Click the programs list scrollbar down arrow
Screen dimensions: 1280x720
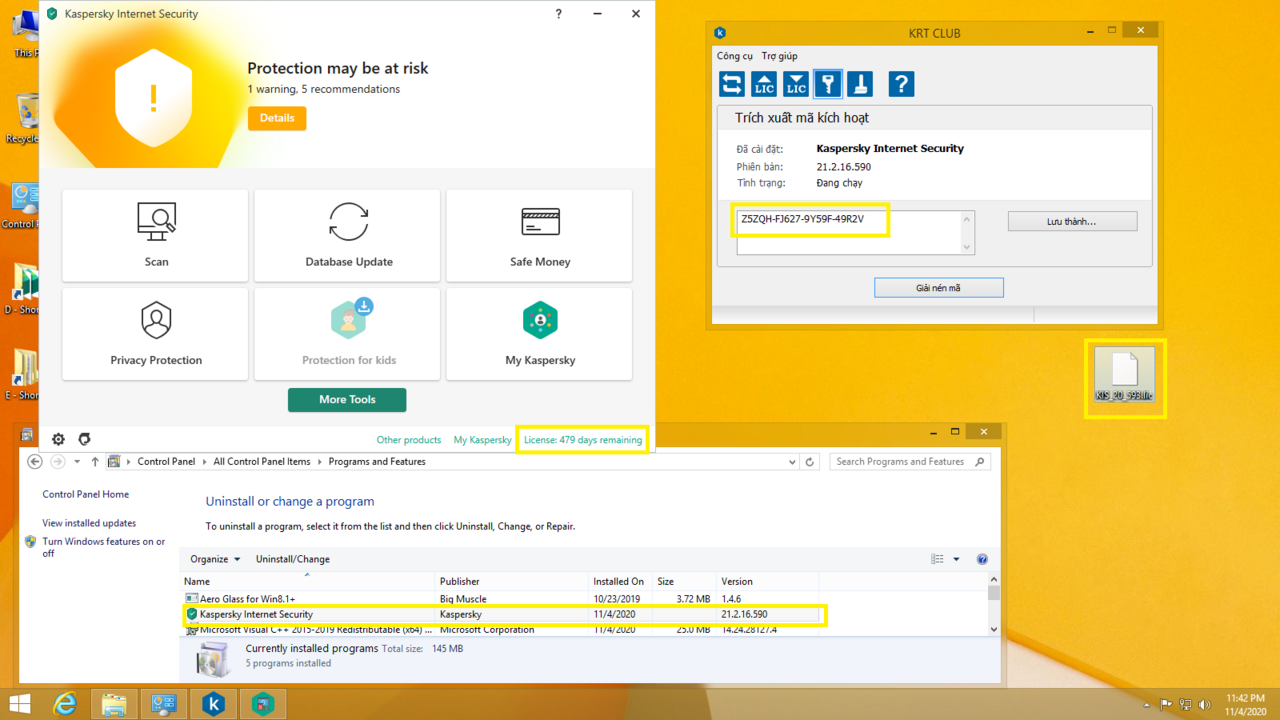(993, 629)
